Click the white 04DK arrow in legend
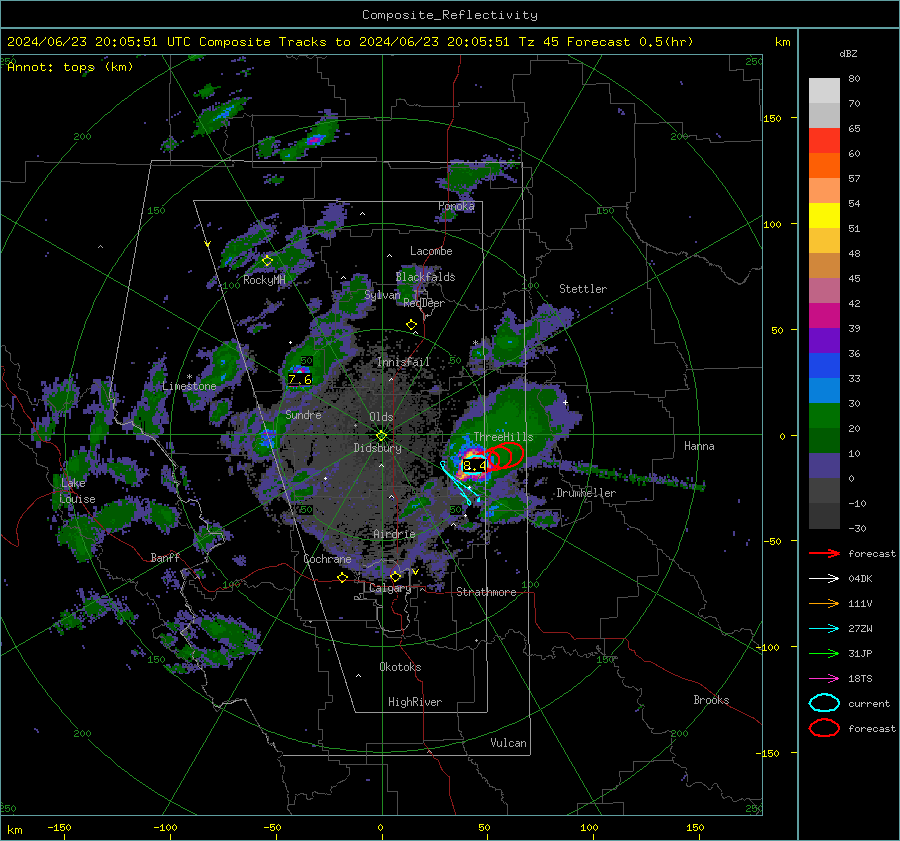Viewport: 900px width, 841px height. [824, 579]
